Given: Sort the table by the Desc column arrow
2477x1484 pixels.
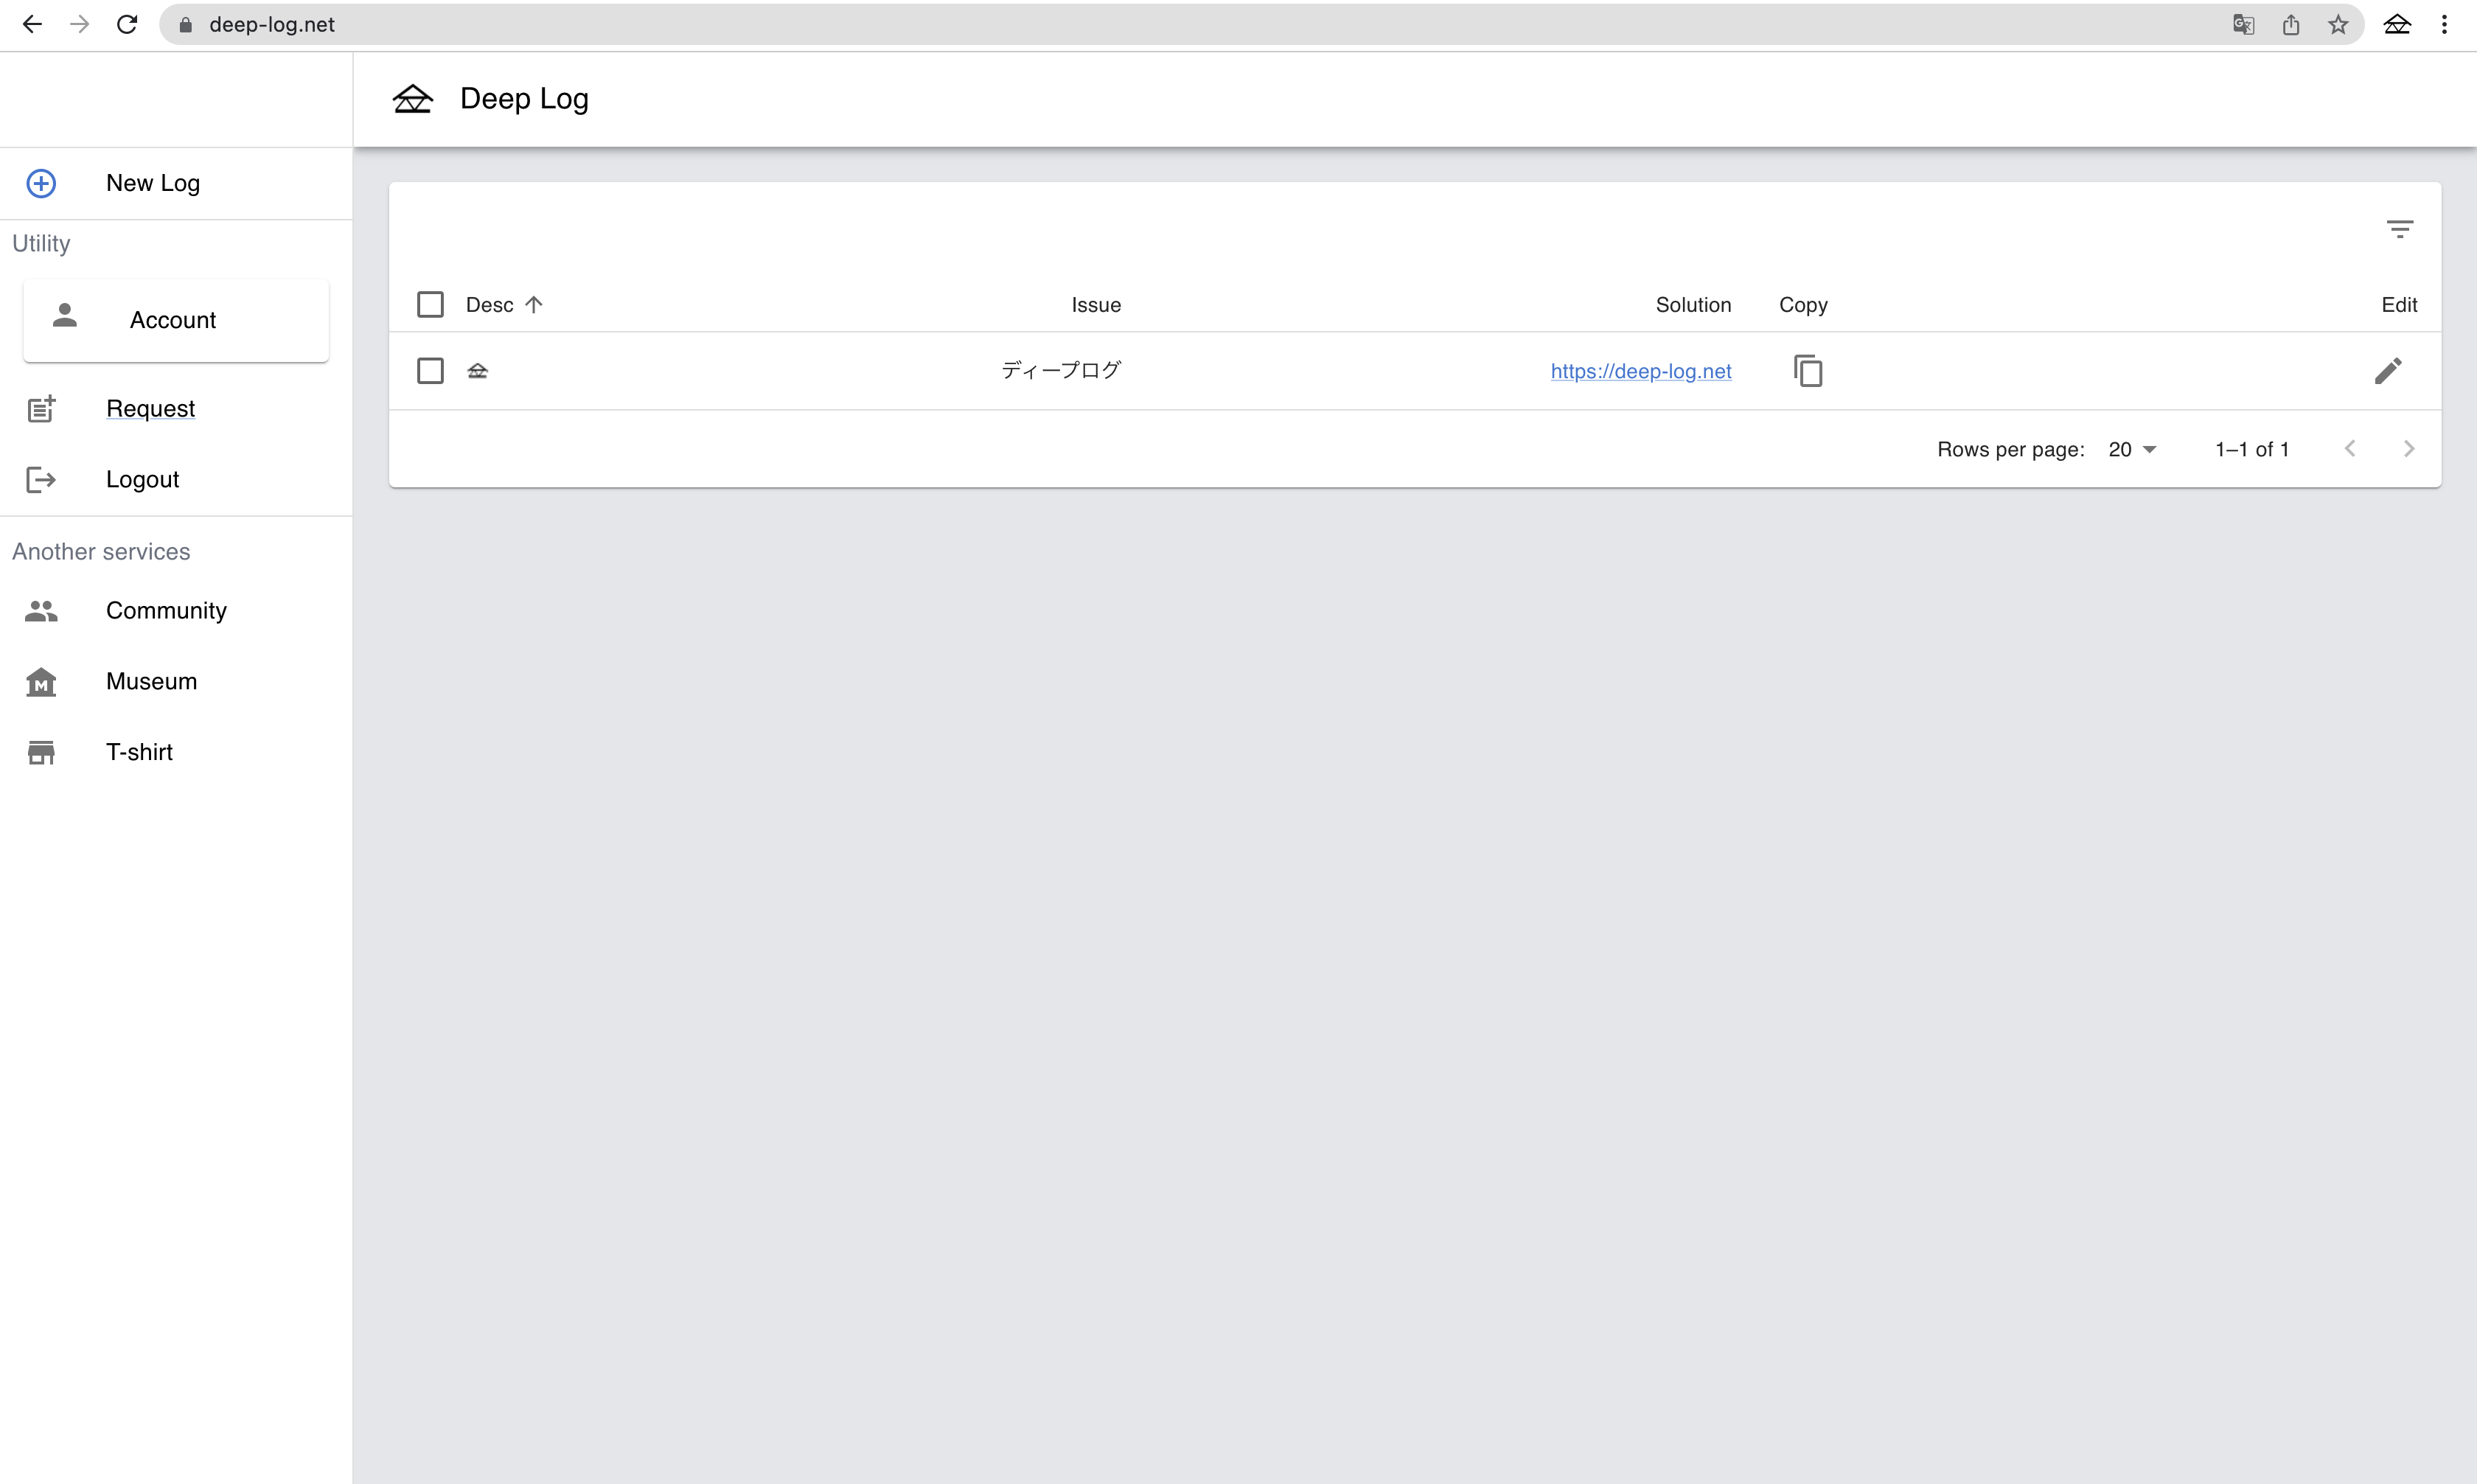Looking at the screenshot, I should click(x=534, y=304).
